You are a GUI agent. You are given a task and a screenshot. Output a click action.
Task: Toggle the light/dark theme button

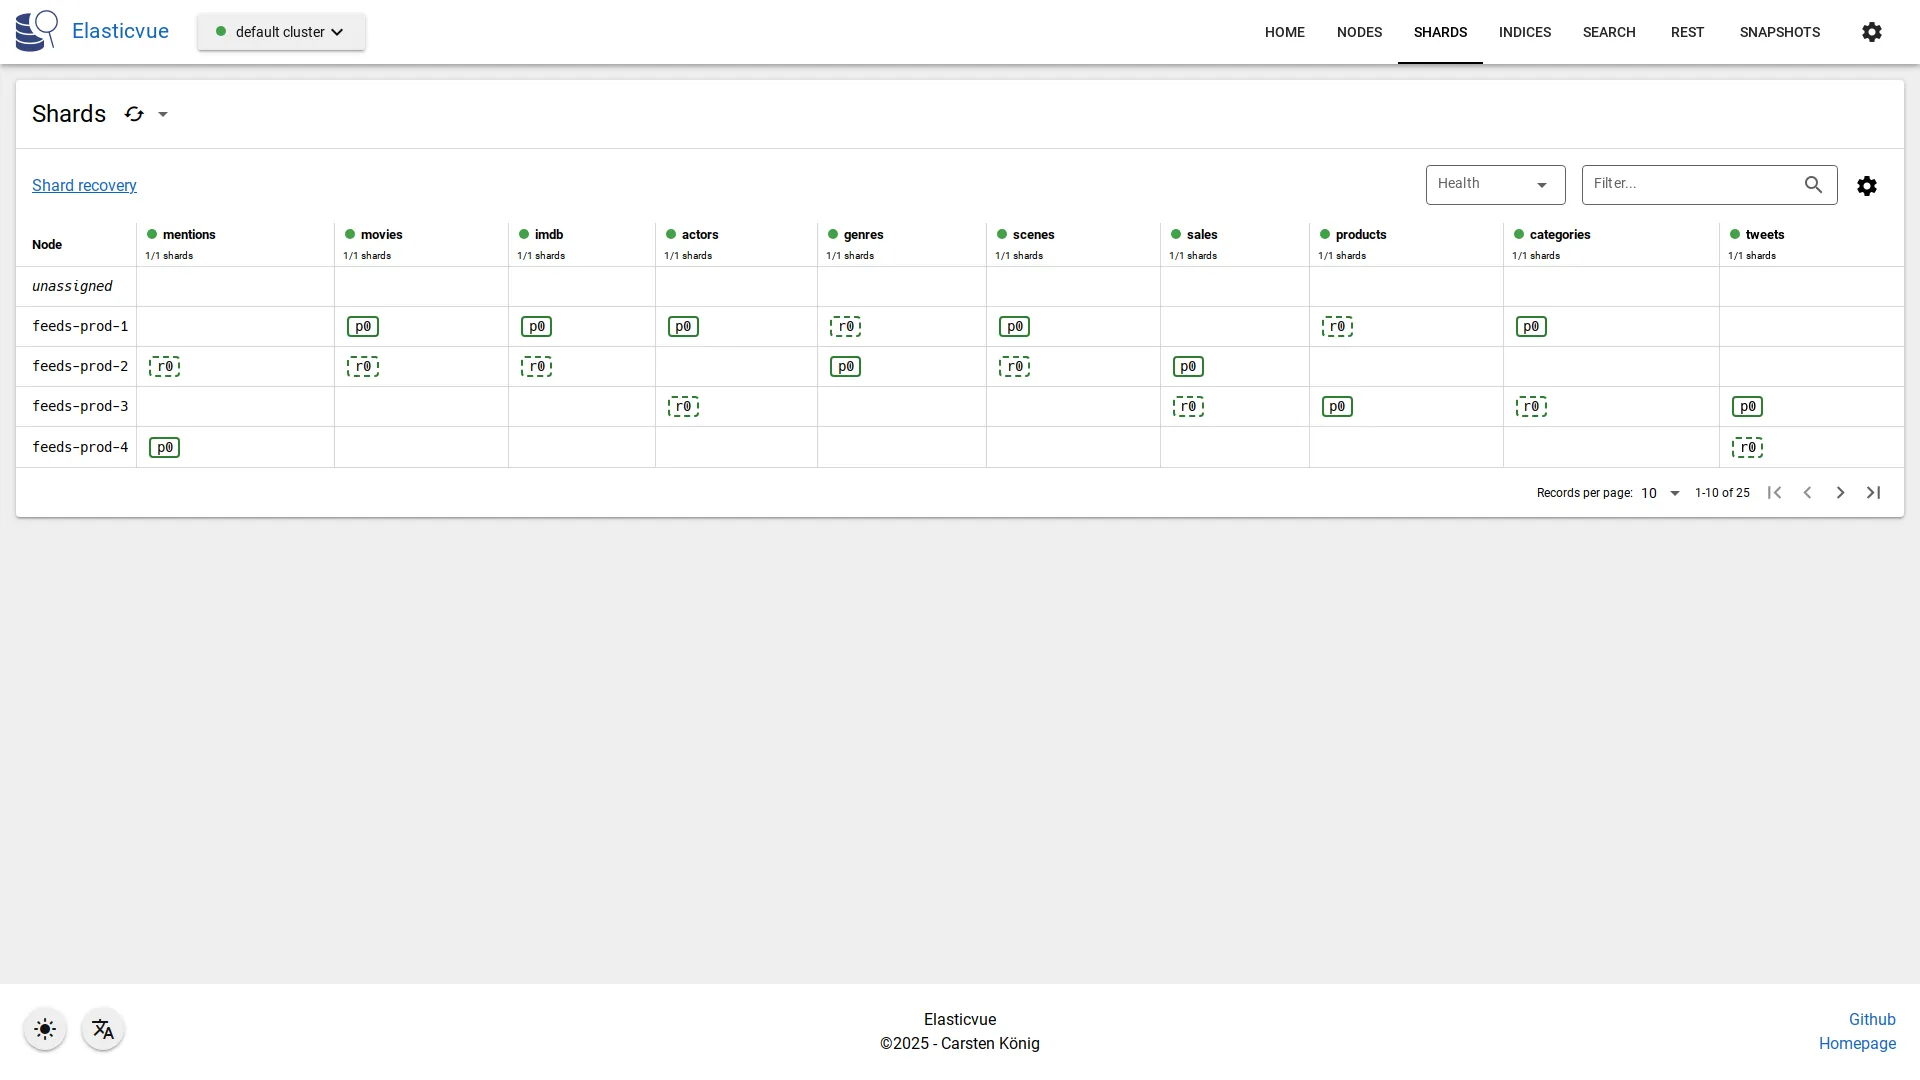[45, 1029]
